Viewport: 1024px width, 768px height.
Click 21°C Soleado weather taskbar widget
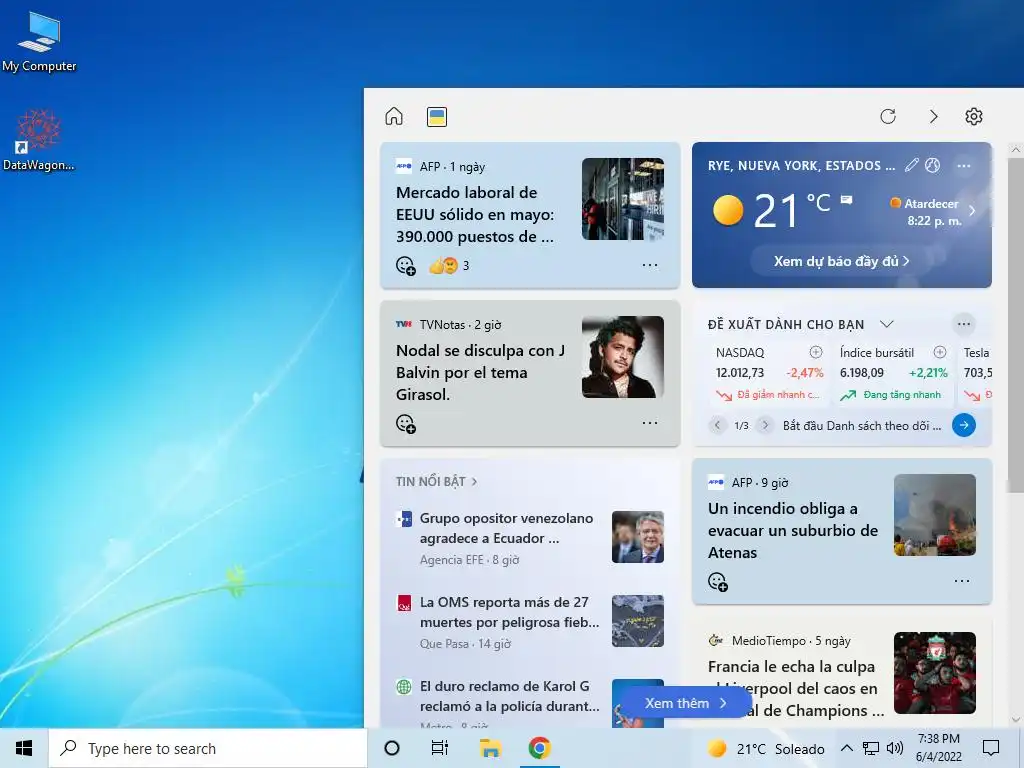pyautogui.click(x=766, y=748)
